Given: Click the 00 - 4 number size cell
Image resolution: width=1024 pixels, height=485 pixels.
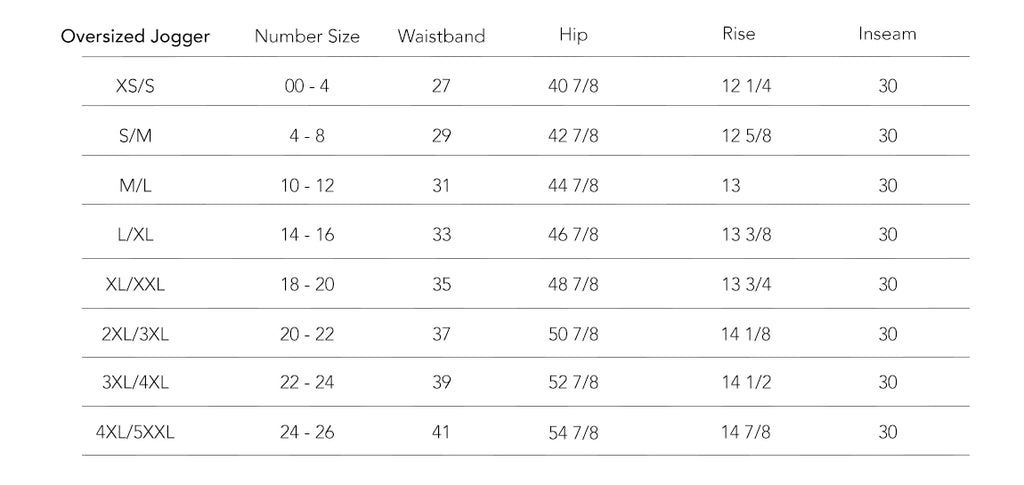Looking at the screenshot, I should [x=307, y=86].
